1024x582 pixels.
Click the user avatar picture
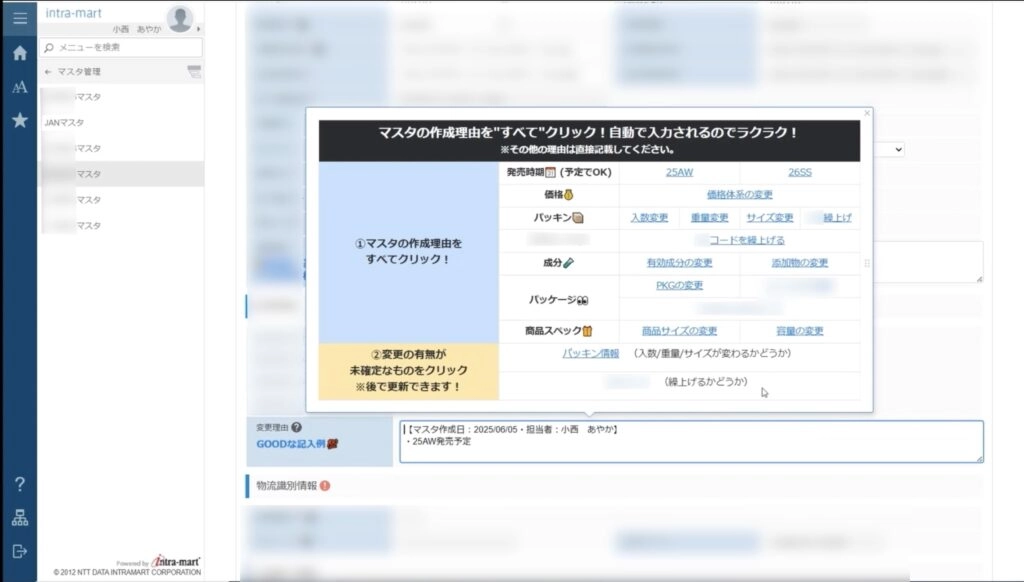click(x=180, y=18)
